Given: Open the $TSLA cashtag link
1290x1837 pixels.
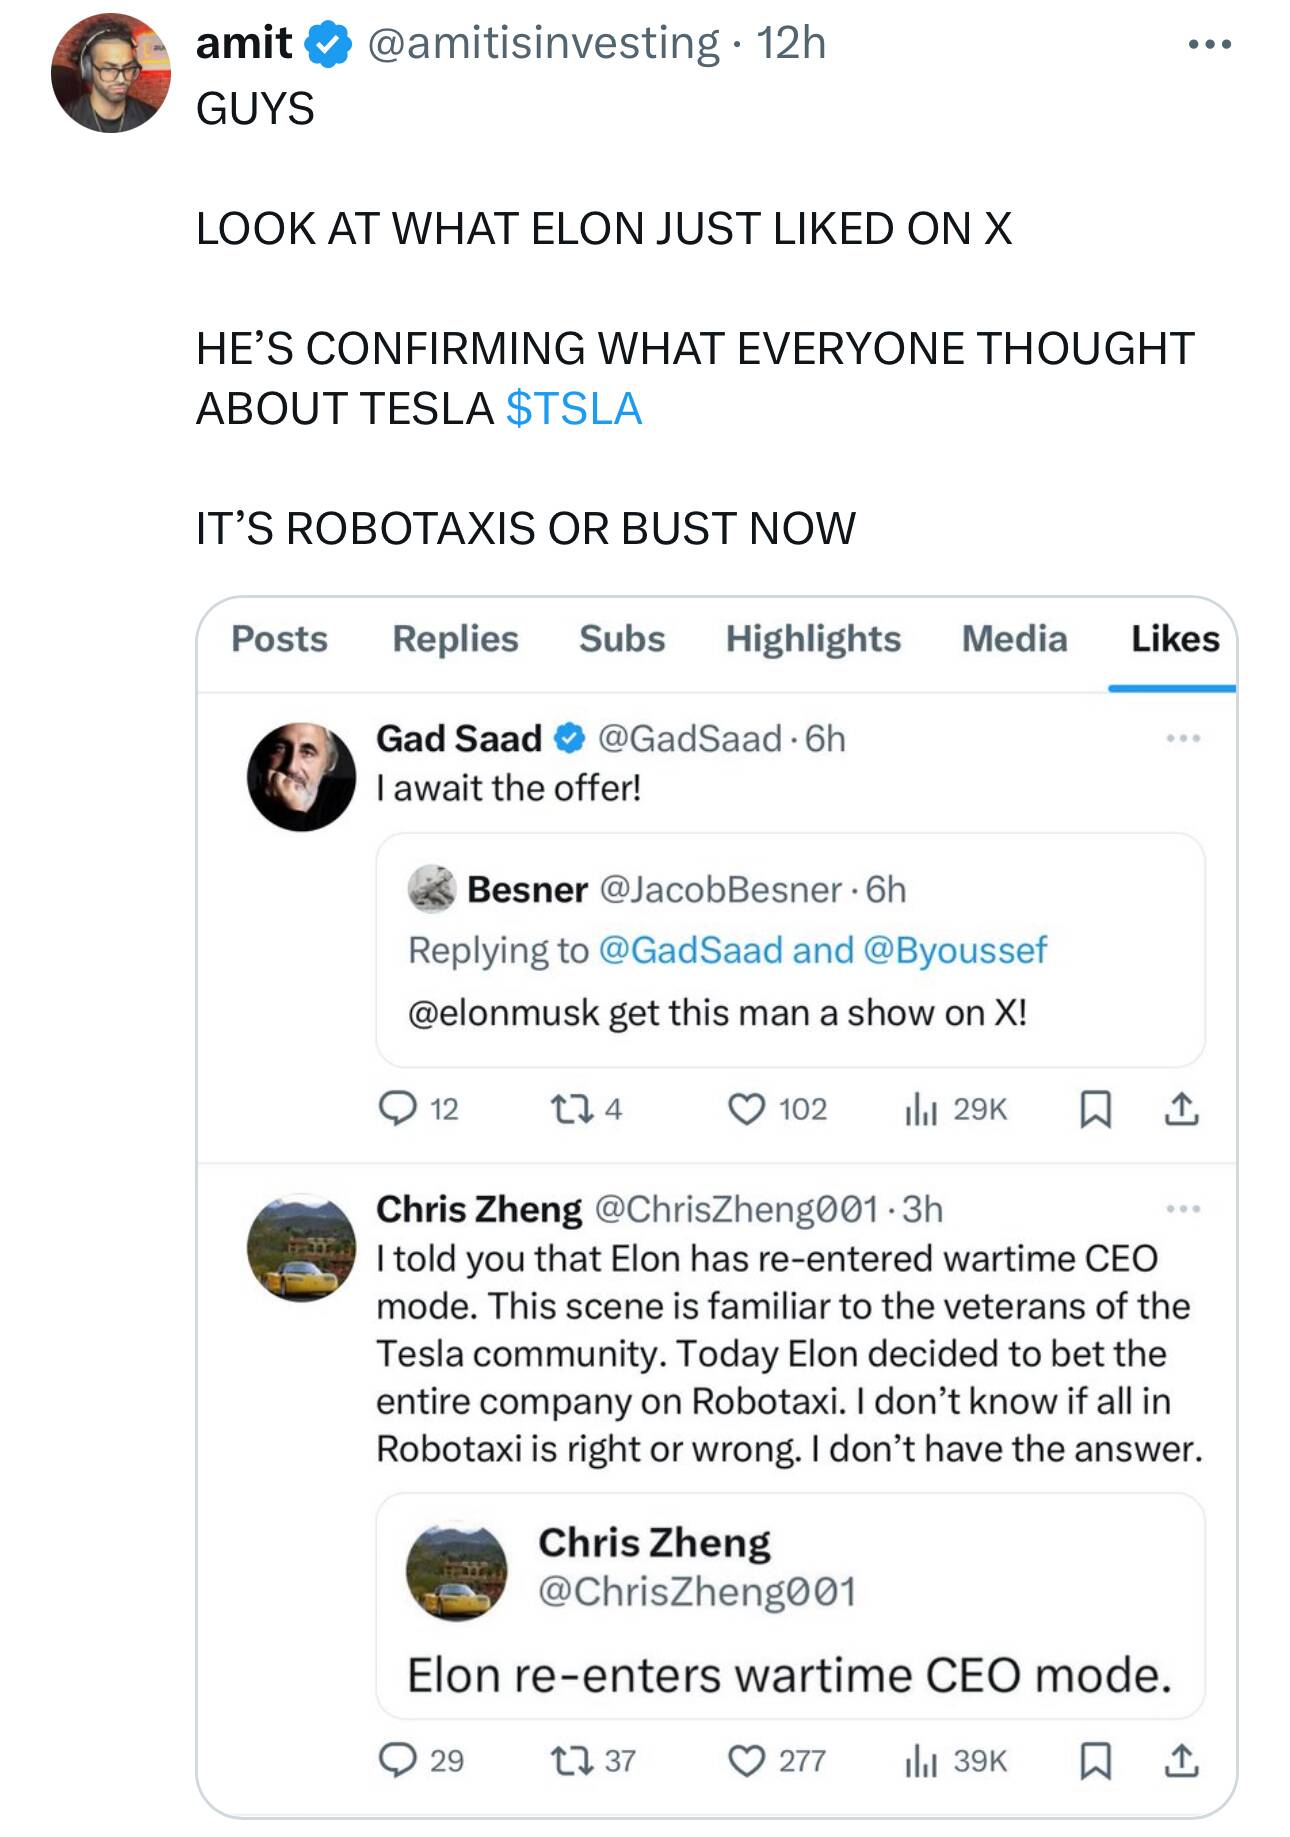Looking at the screenshot, I should (574, 409).
